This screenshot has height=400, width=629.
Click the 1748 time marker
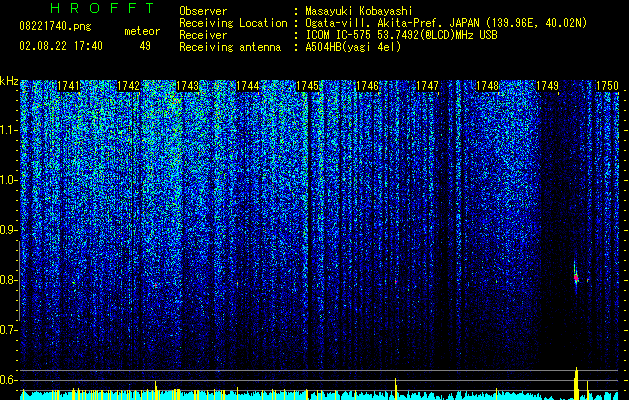click(x=487, y=86)
